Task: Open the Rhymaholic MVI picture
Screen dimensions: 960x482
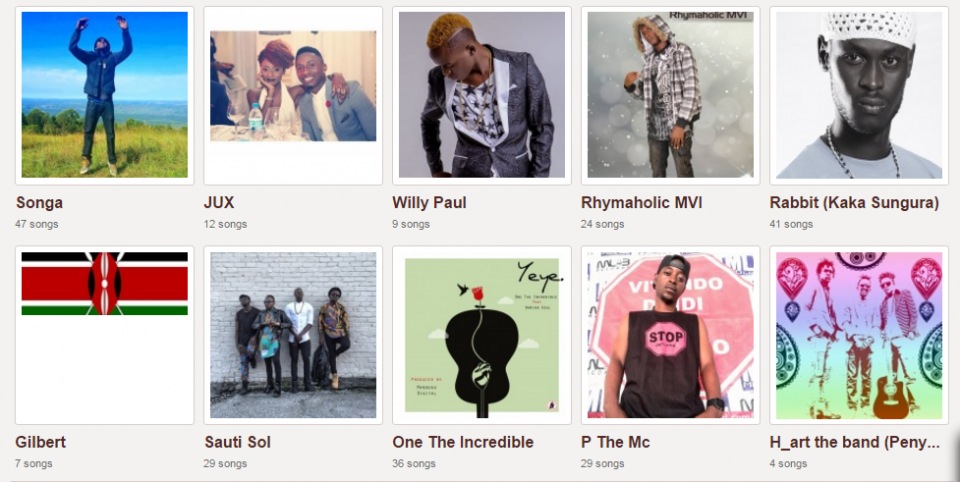Action: click(x=670, y=95)
